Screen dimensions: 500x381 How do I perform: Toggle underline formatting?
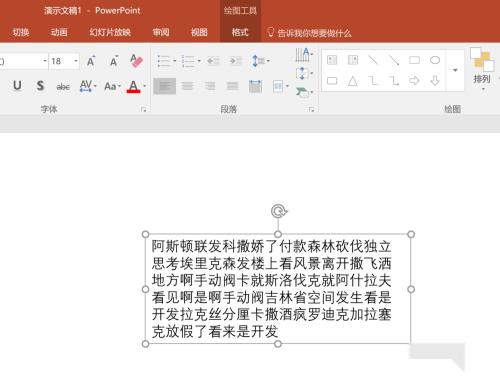point(17,86)
